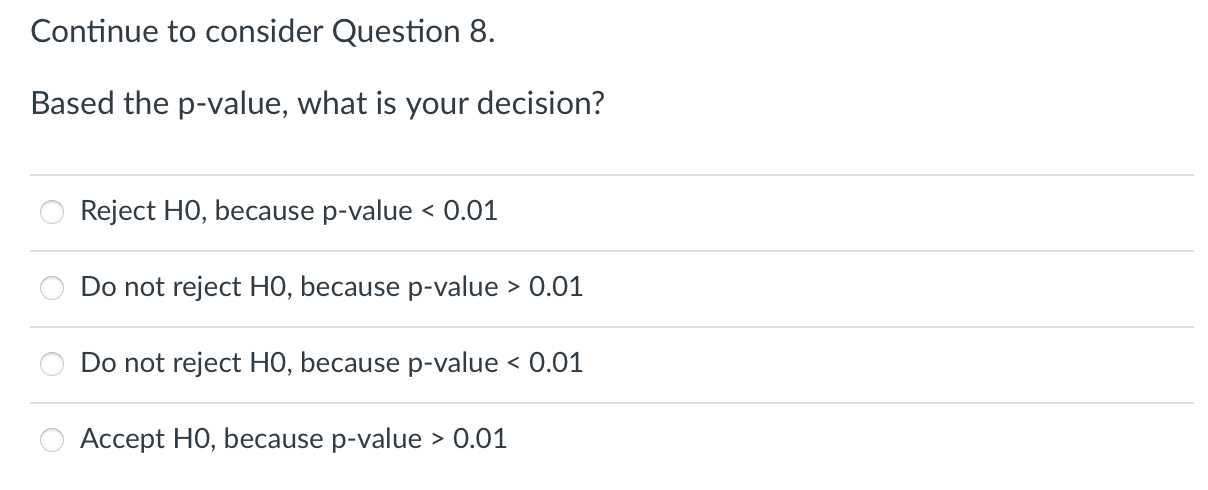Viewport: 1208px width, 490px height.
Task: Select the 'Reject H0, because p-value < 0.01' radio button
Action: pyautogui.click(x=52, y=212)
